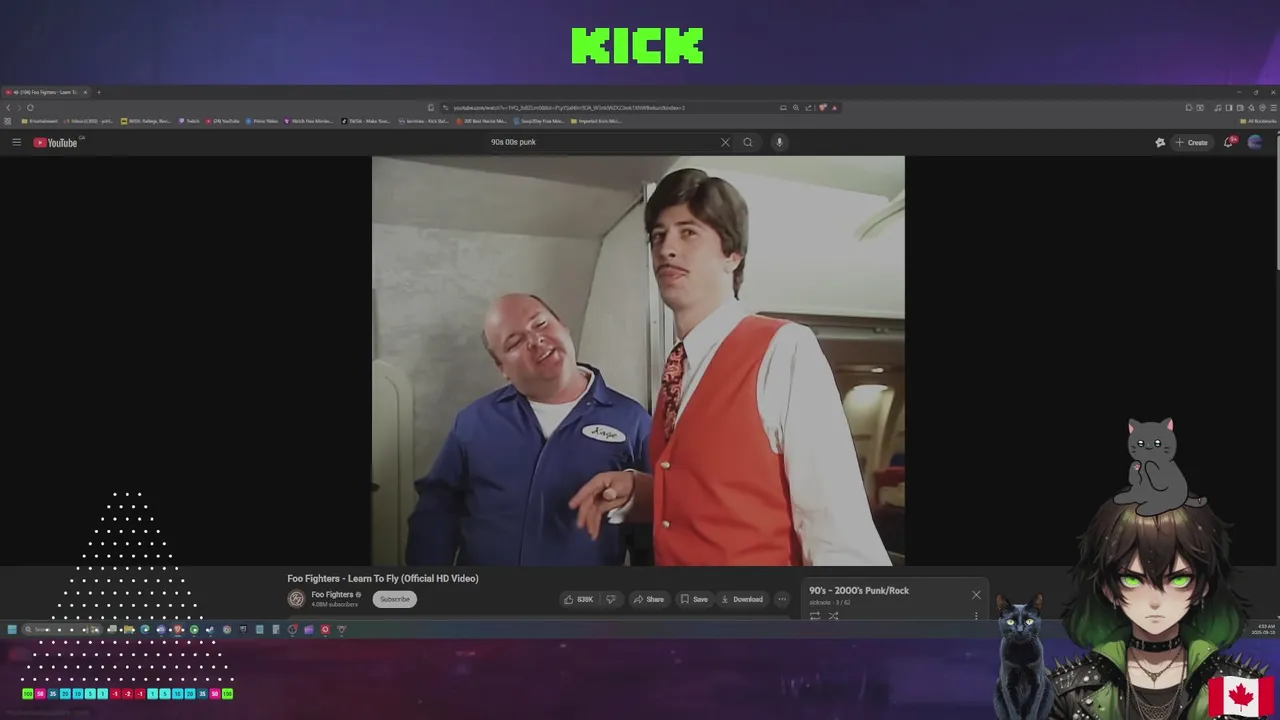Open the All Bookmarks folder

click(1258, 121)
